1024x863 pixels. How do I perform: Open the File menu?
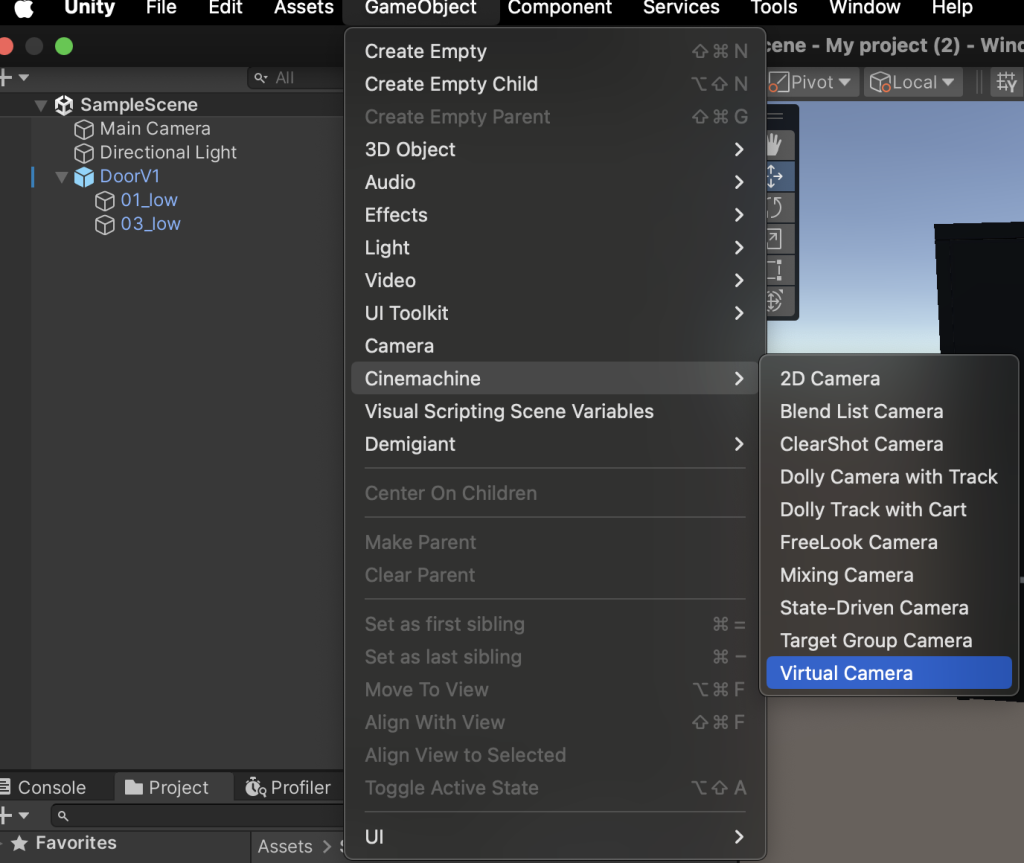point(161,8)
